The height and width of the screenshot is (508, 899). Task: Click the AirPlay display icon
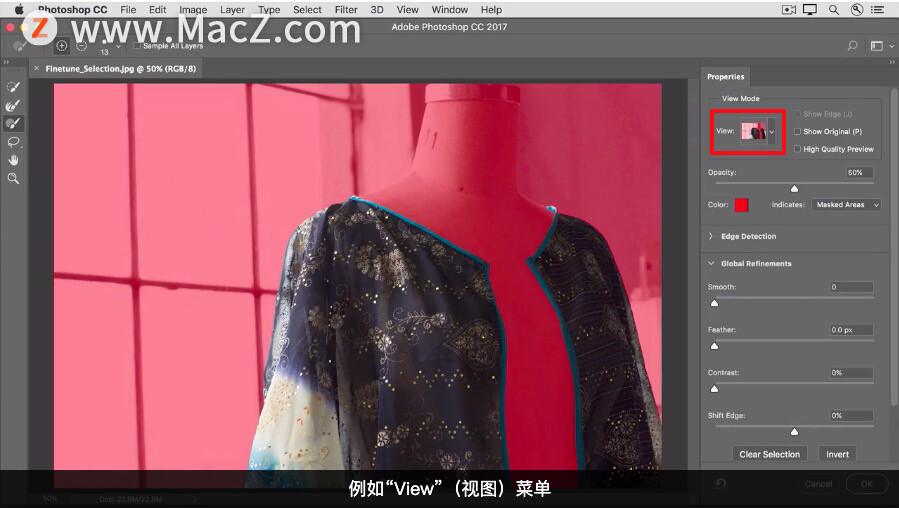tap(810, 9)
